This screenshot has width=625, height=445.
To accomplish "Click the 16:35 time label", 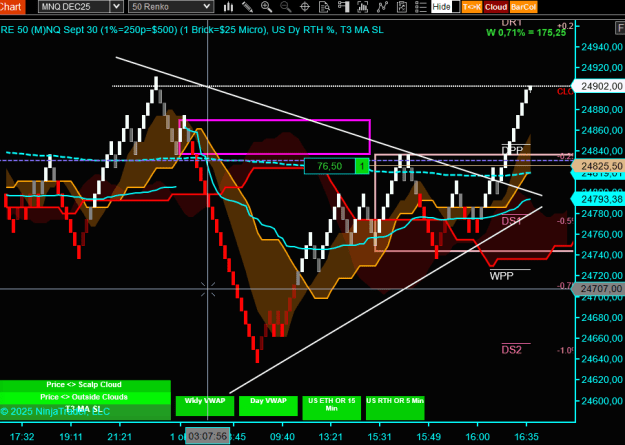I will tap(527, 437).
